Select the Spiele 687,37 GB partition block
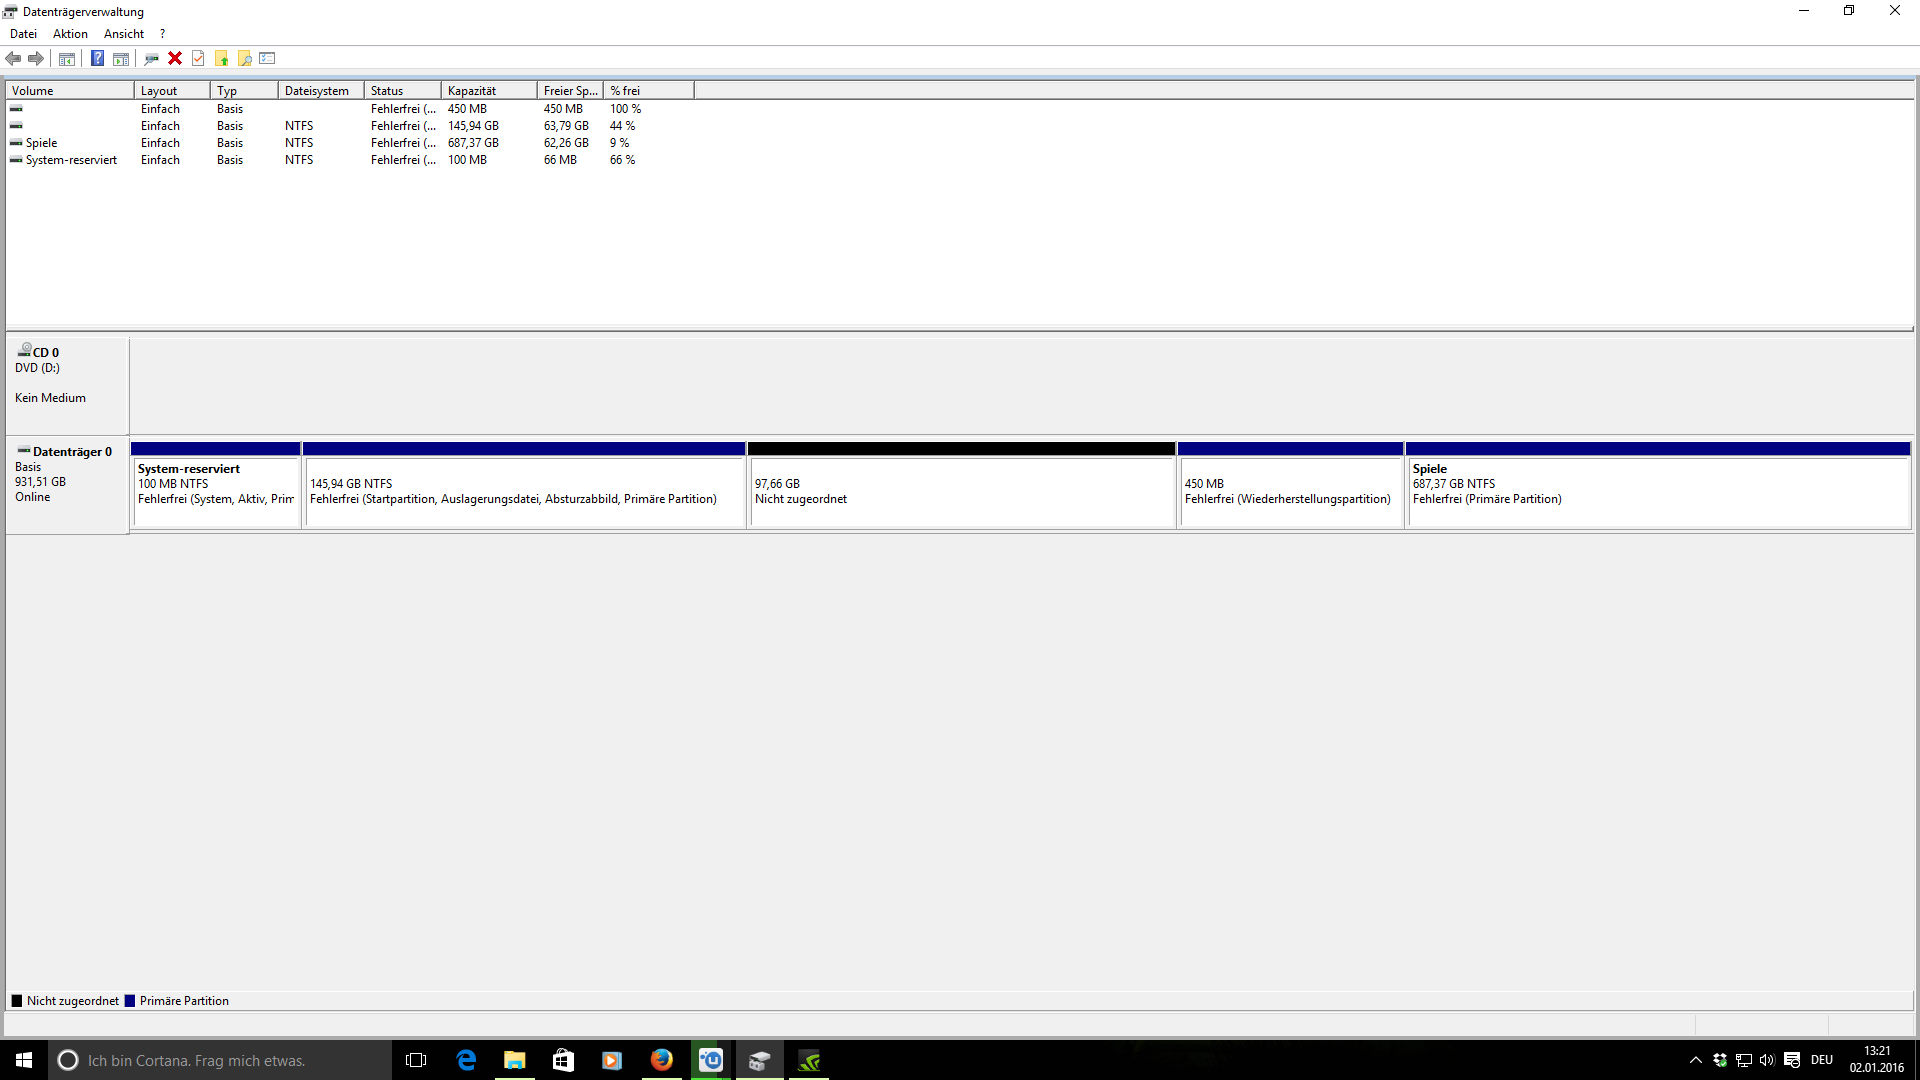Image resolution: width=1920 pixels, height=1080 pixels. (x=1657, y=491)
